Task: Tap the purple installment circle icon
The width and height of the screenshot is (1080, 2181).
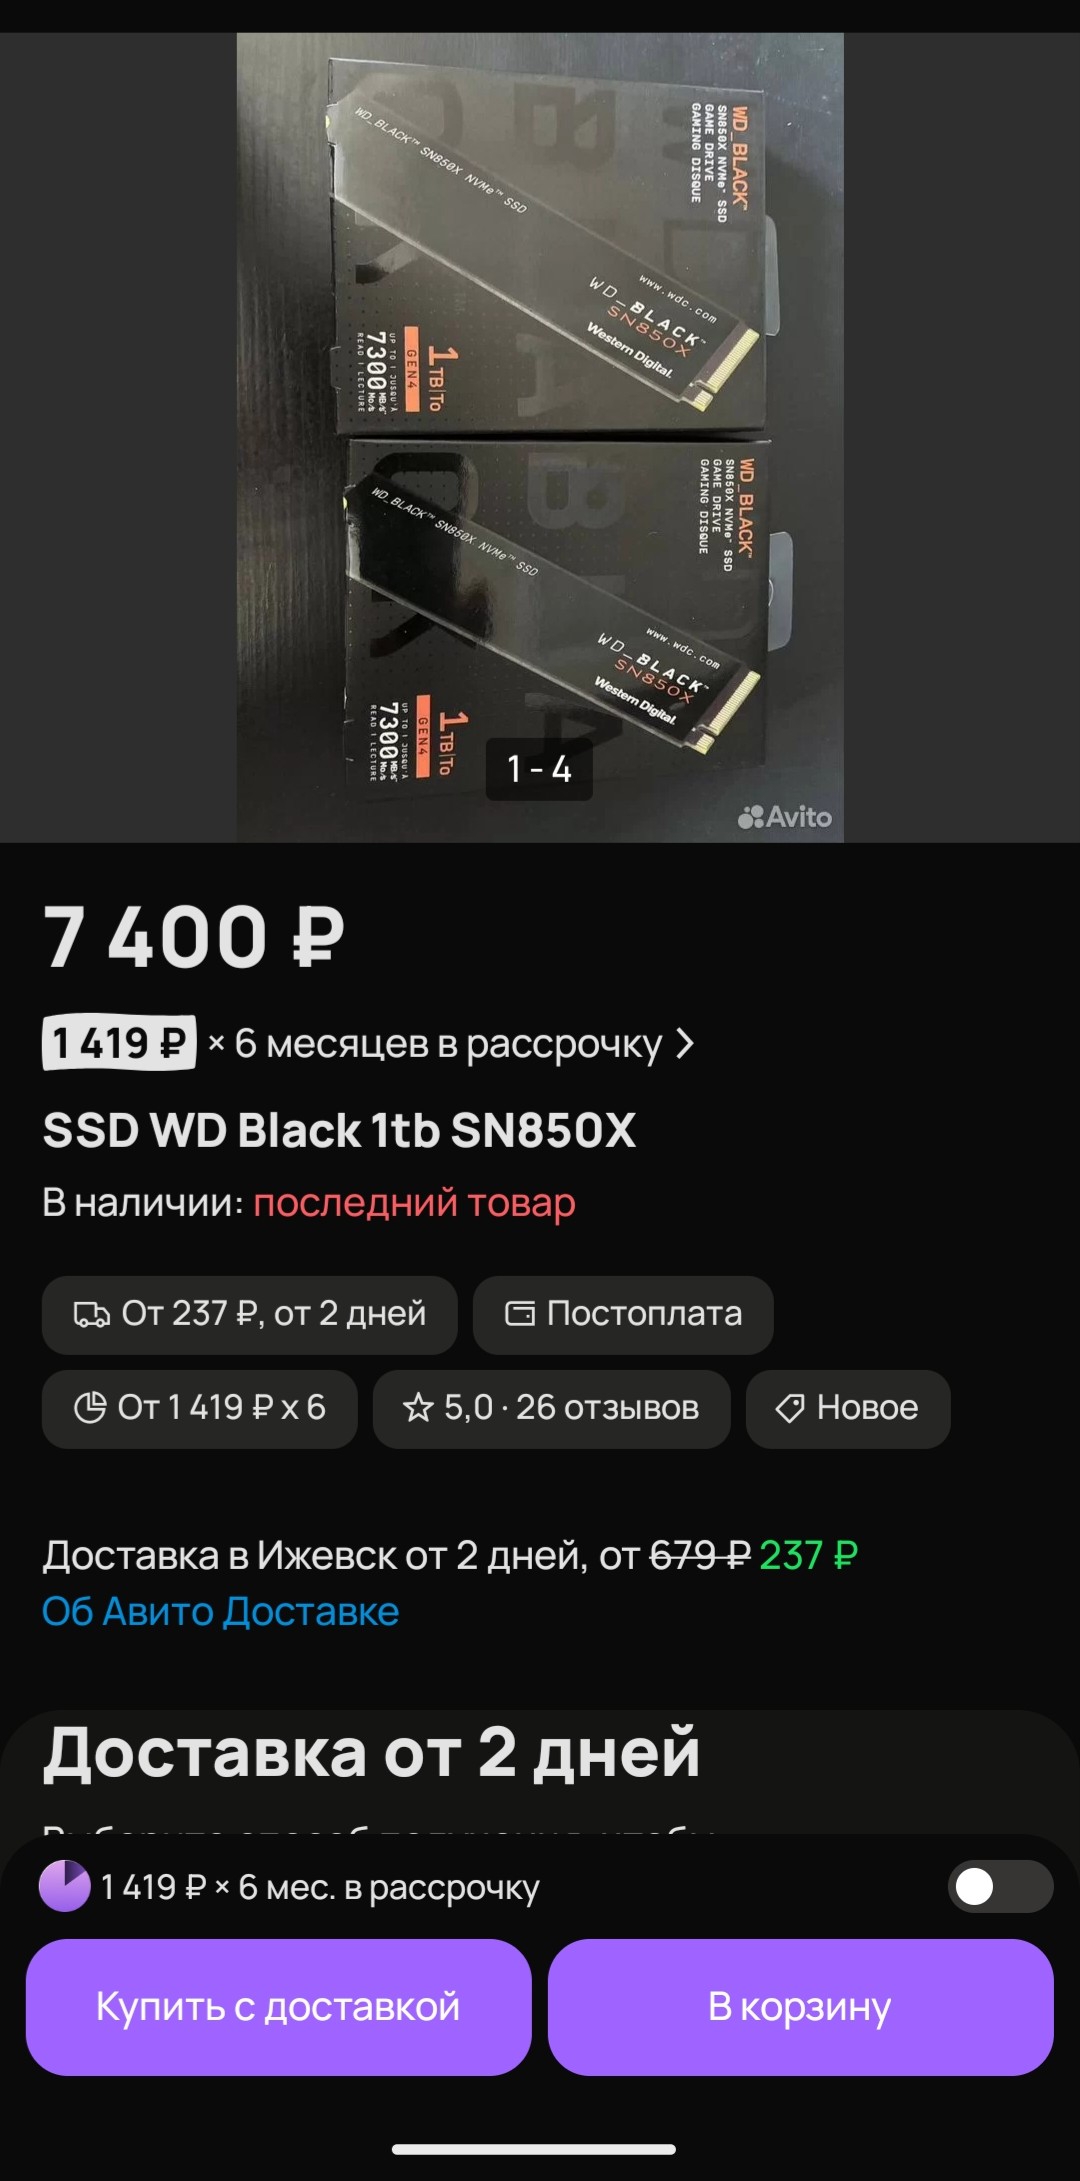Action: (x=65, y=1886)
